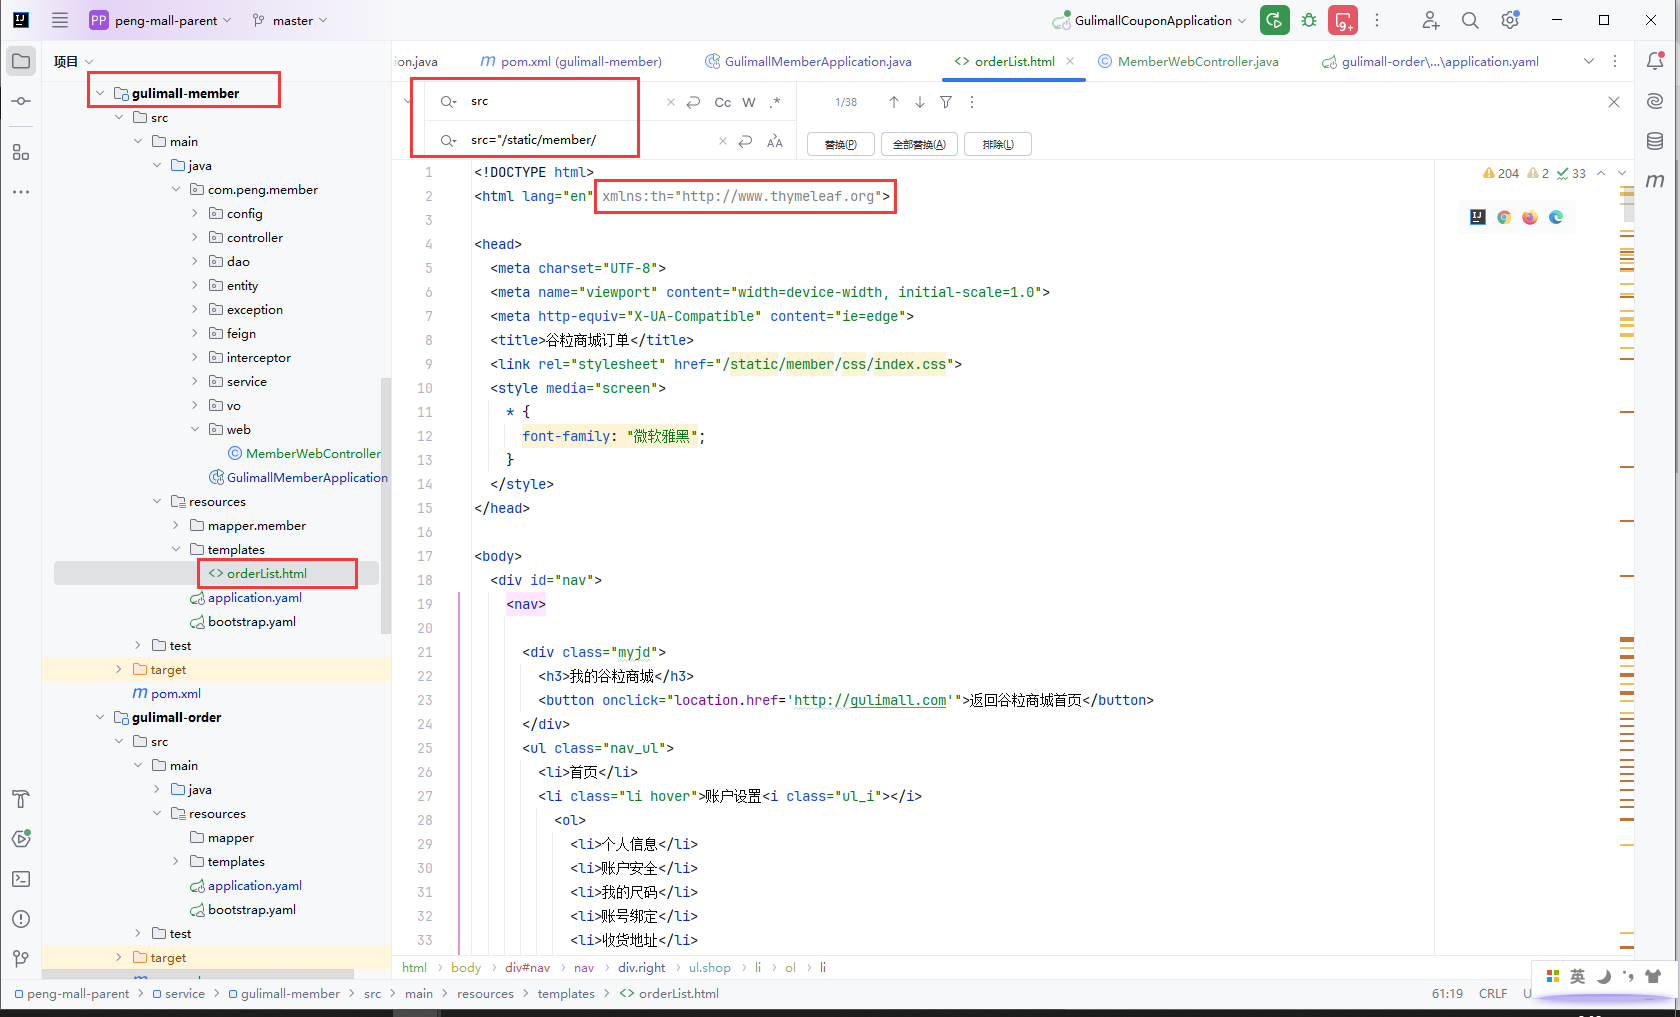Switch to pom.xml (gulimall-member) tab
The image size is (1680, 1017).
[x=571, y=61]
